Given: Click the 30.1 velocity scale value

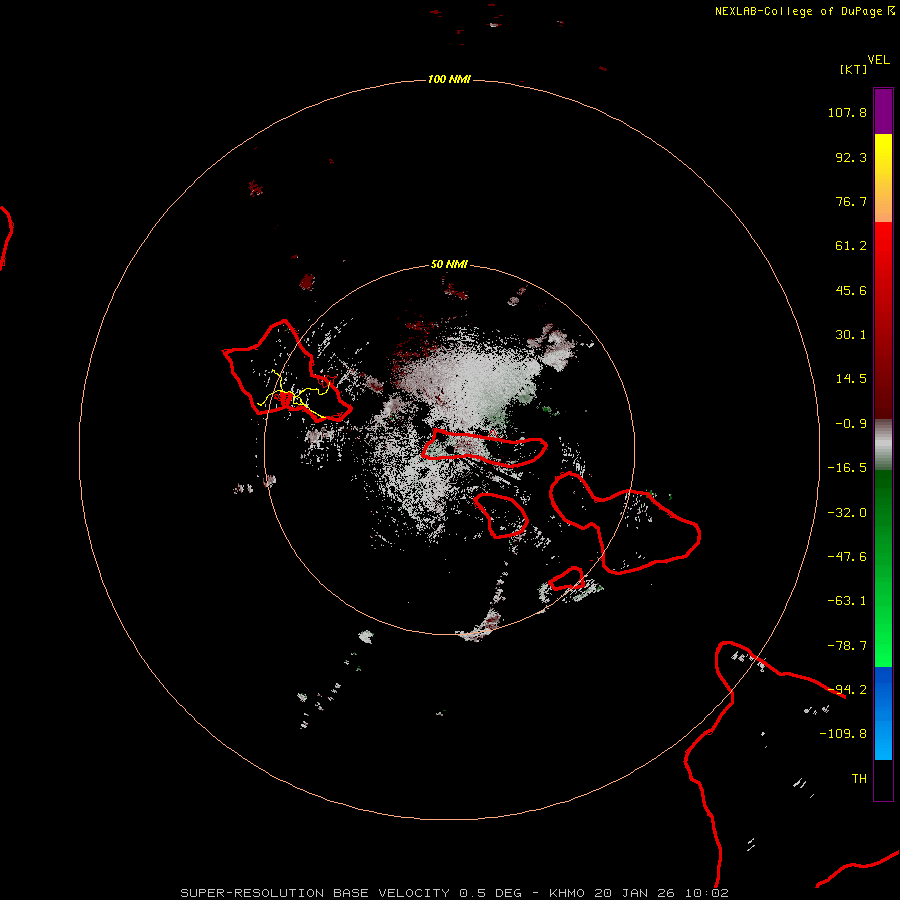Looking at the screenshot, I should [x=851, y=335].
